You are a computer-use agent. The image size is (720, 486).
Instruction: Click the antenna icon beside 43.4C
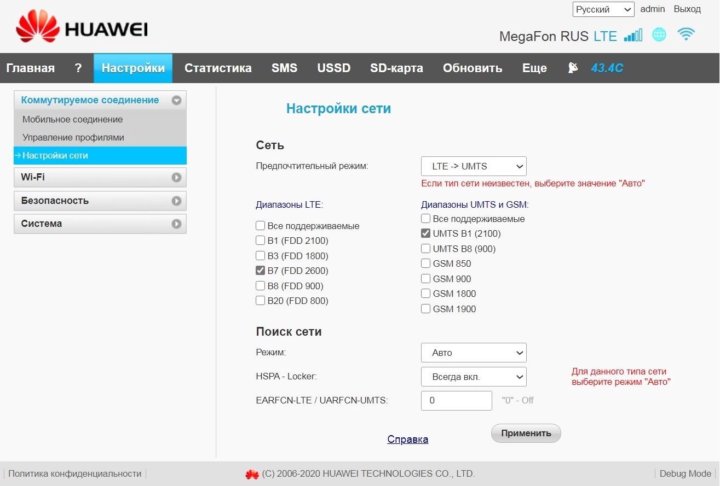click(x=572, y=68)
